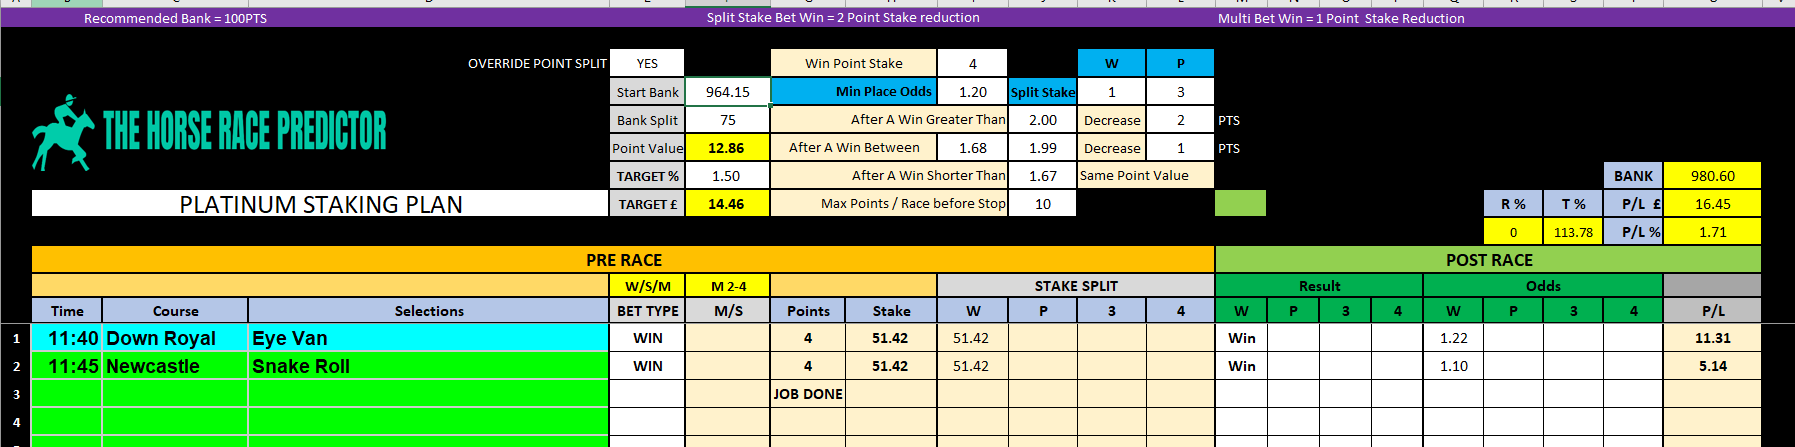Viewport: 1795px width, 447px height.
Task: Select the green cell beside Same Point Value
Action: 1240,204
